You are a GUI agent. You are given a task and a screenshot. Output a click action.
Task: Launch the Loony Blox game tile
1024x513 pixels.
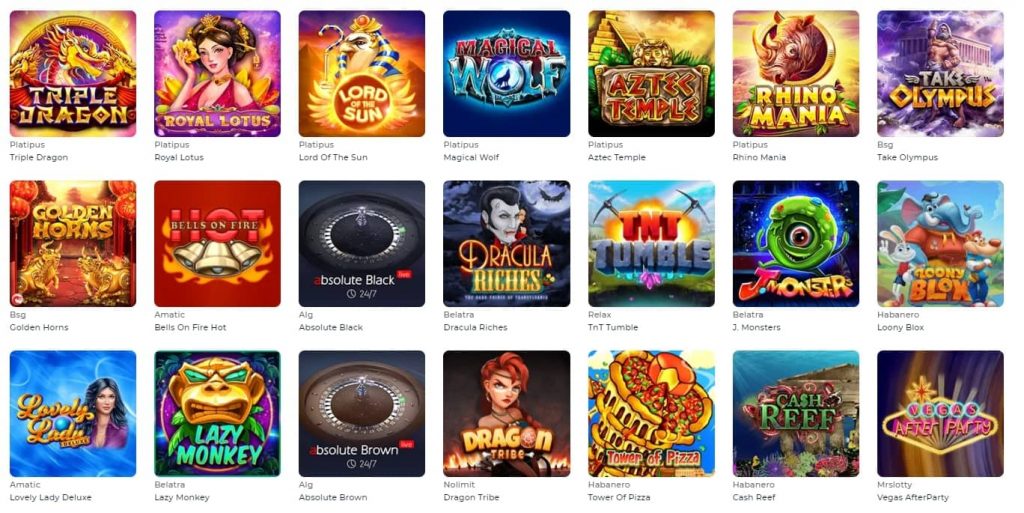click(940, 244)
